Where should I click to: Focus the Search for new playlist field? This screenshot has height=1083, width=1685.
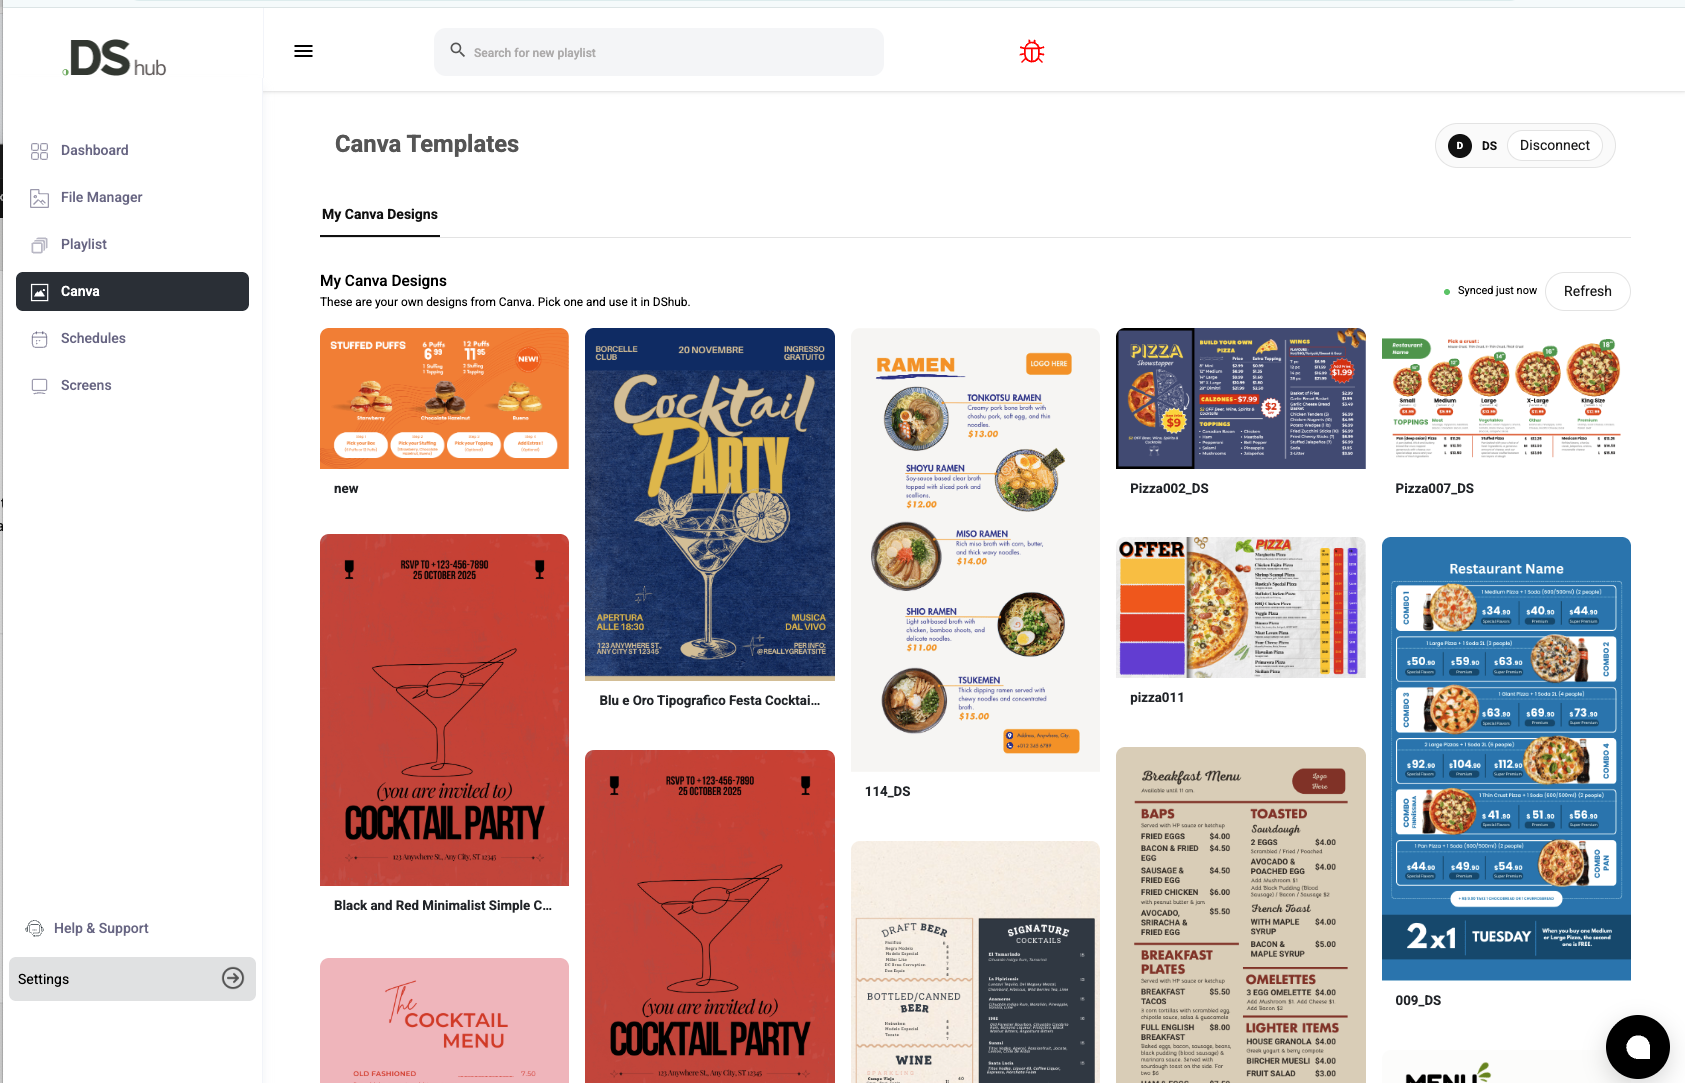point(659,52)
